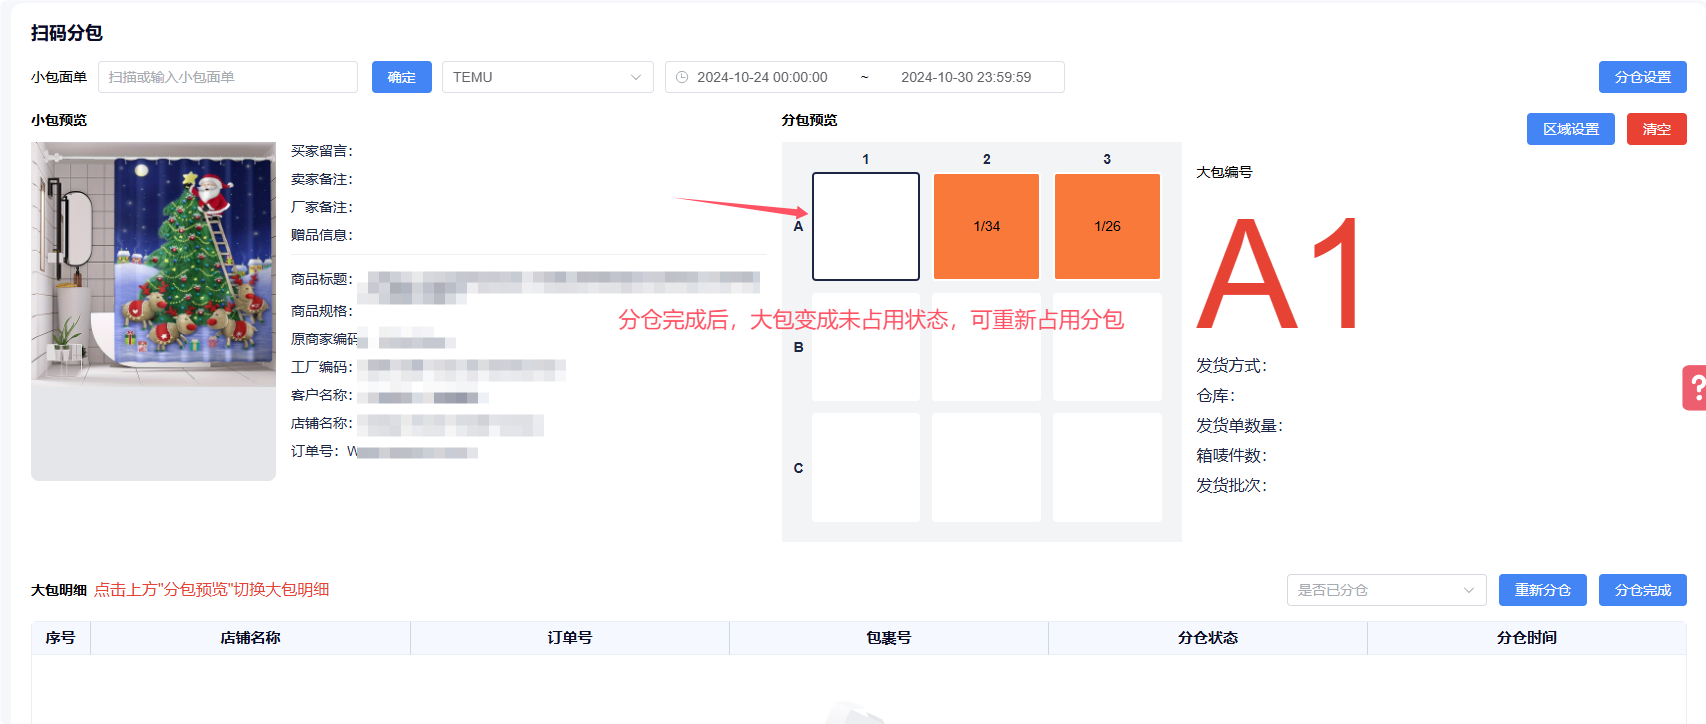Open 分仓设置 settings
The width and height of the screenshot is (1706, 724).
pyautogui.click(x=1642, y=77)
